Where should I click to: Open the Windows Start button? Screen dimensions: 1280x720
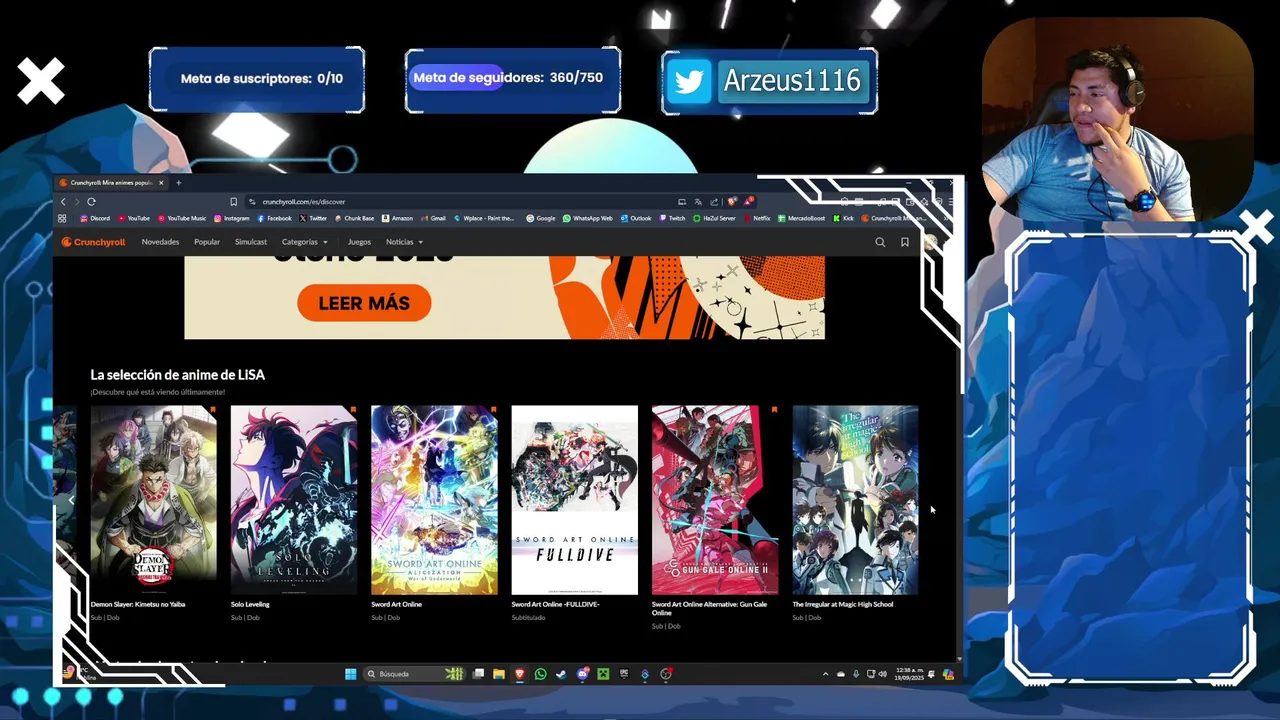pos(350,674)
